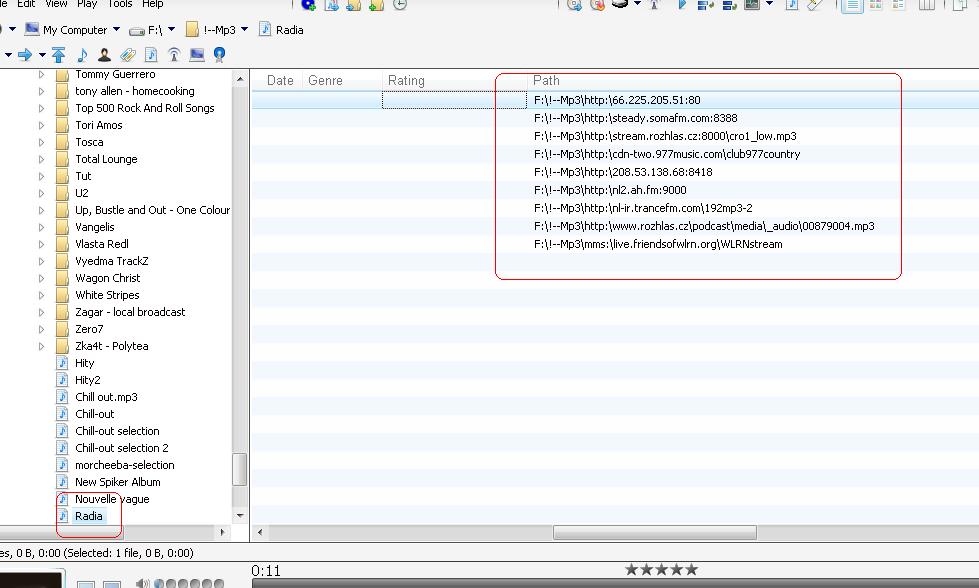Click the person silhouette toolbar icon
979x588 pixels.
tap(104, 54)
